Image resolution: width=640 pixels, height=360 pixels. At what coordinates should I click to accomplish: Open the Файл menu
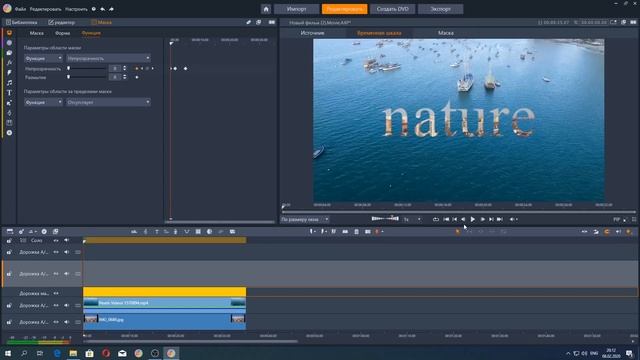point(20,9)
